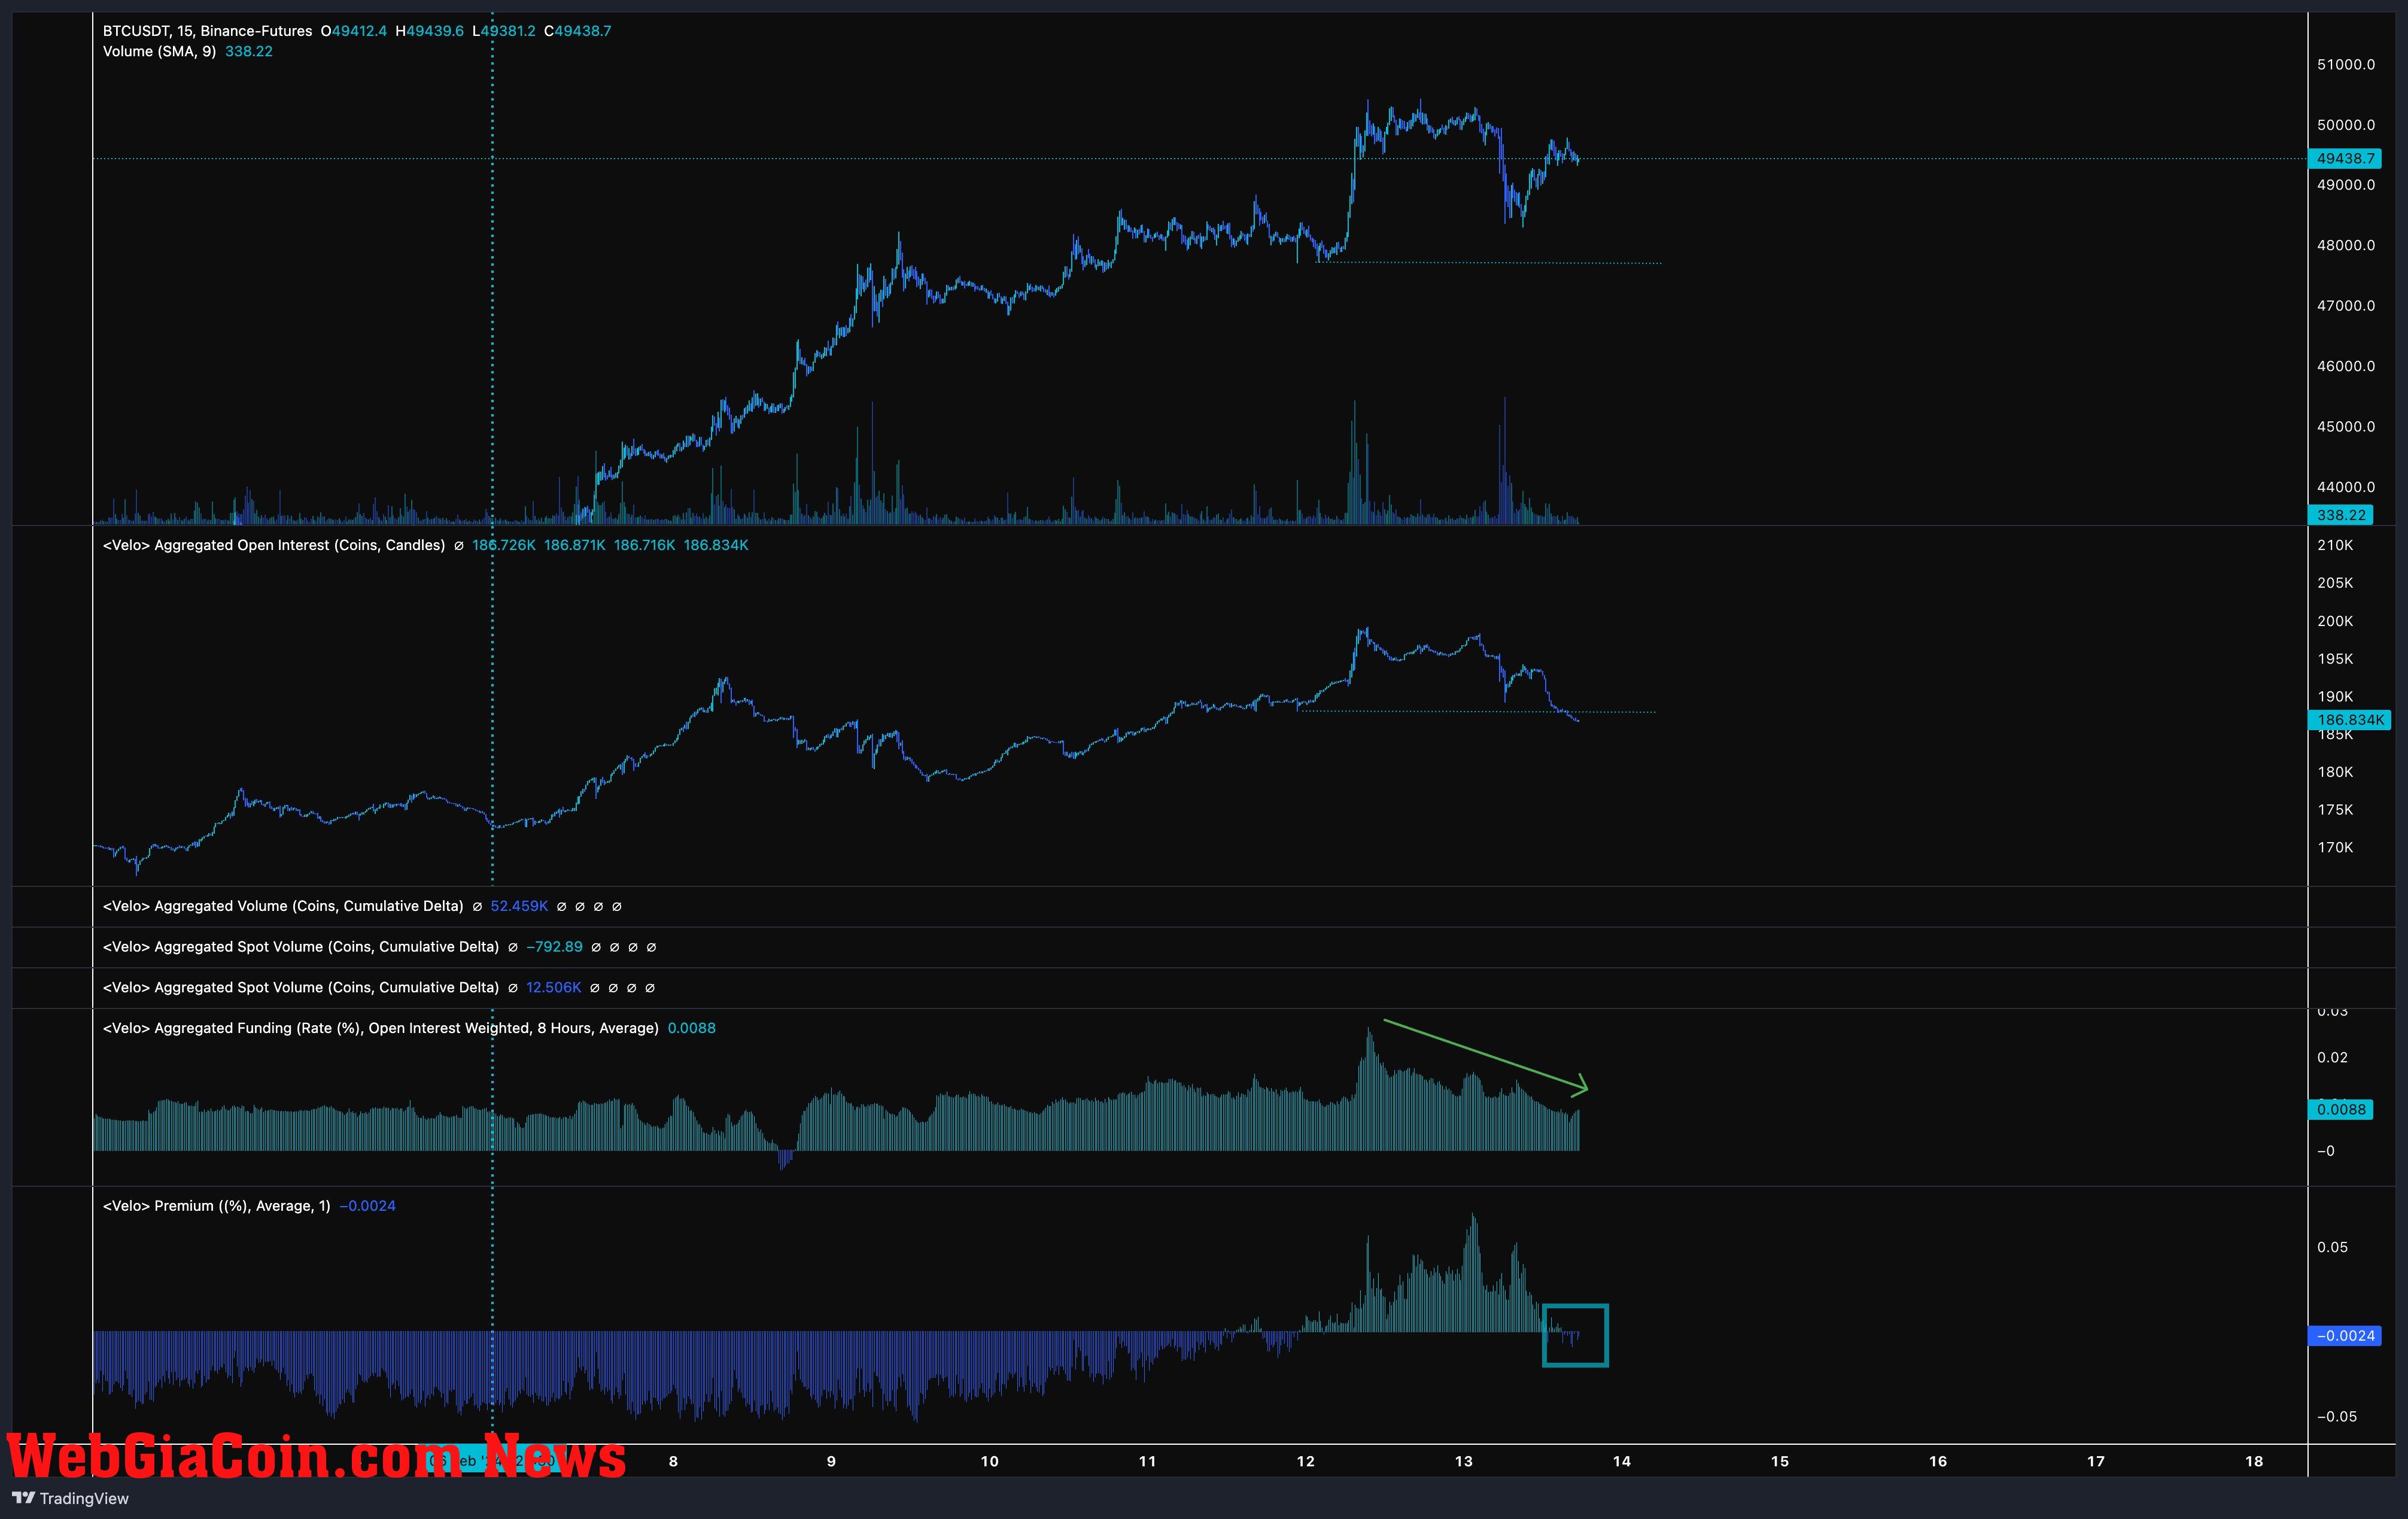Click date 13 on the time axis
Image resolution: width=2408 pixels, height=1519 pixels.
(1463, 1462)
